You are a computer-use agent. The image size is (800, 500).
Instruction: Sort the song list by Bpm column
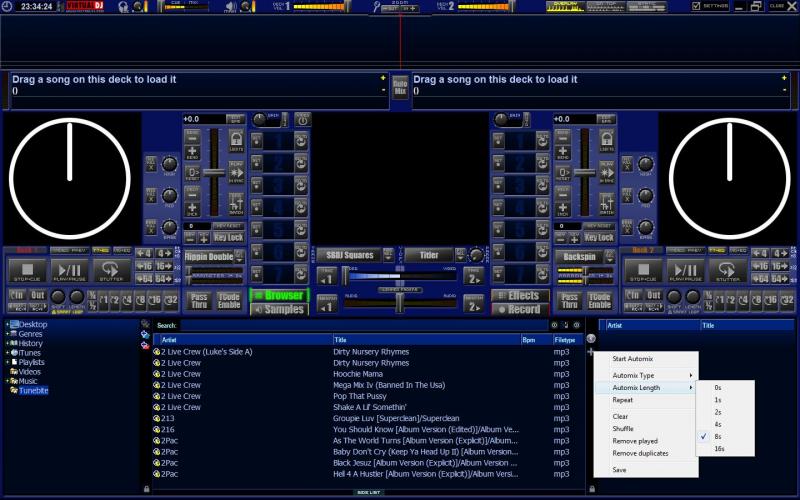(535, 340)
